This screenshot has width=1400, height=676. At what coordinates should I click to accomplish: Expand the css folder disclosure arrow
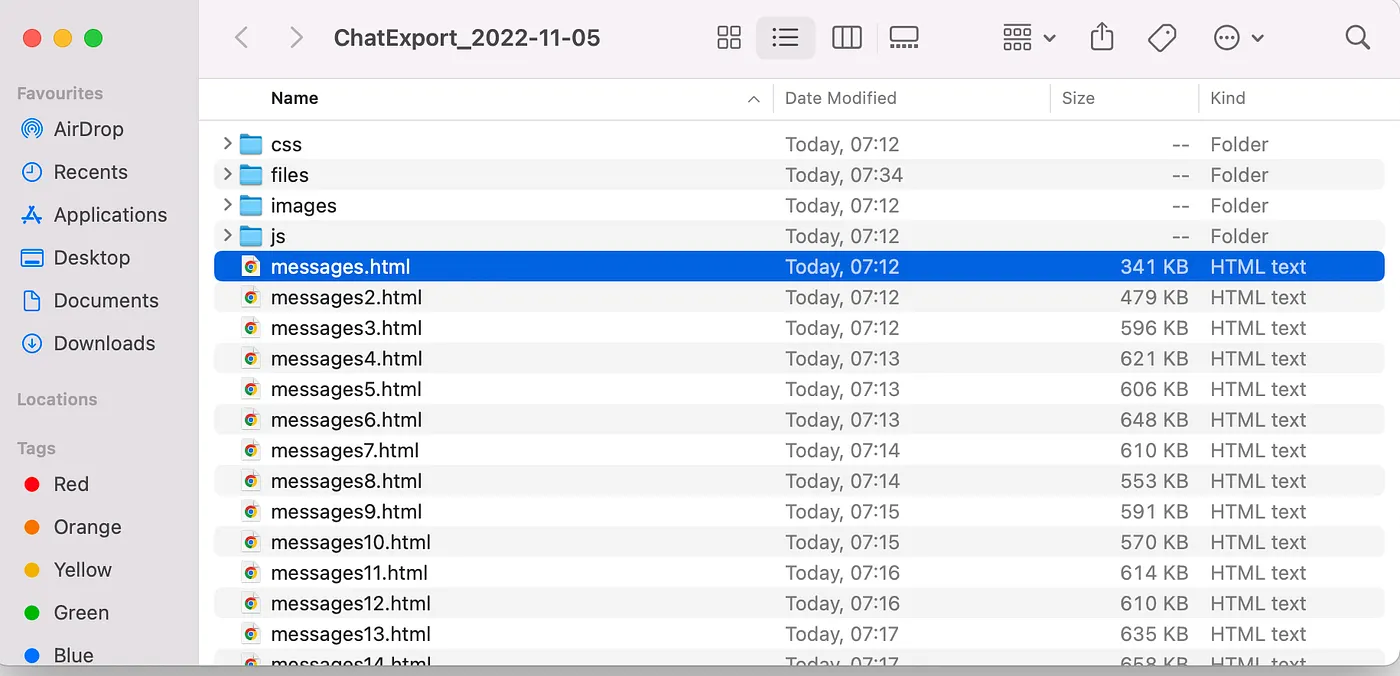pos(227,144)
